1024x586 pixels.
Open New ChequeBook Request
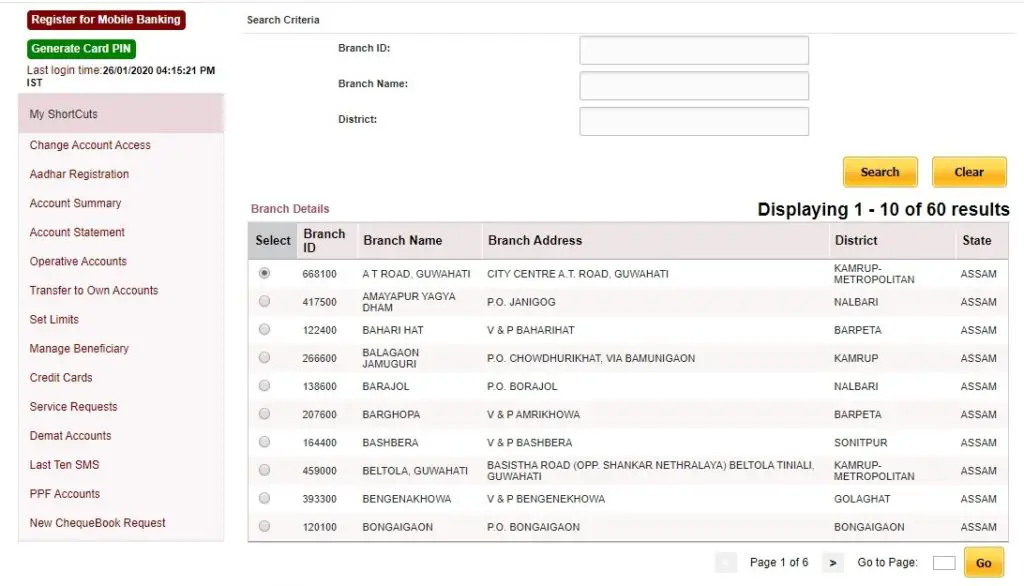(97, 523)
